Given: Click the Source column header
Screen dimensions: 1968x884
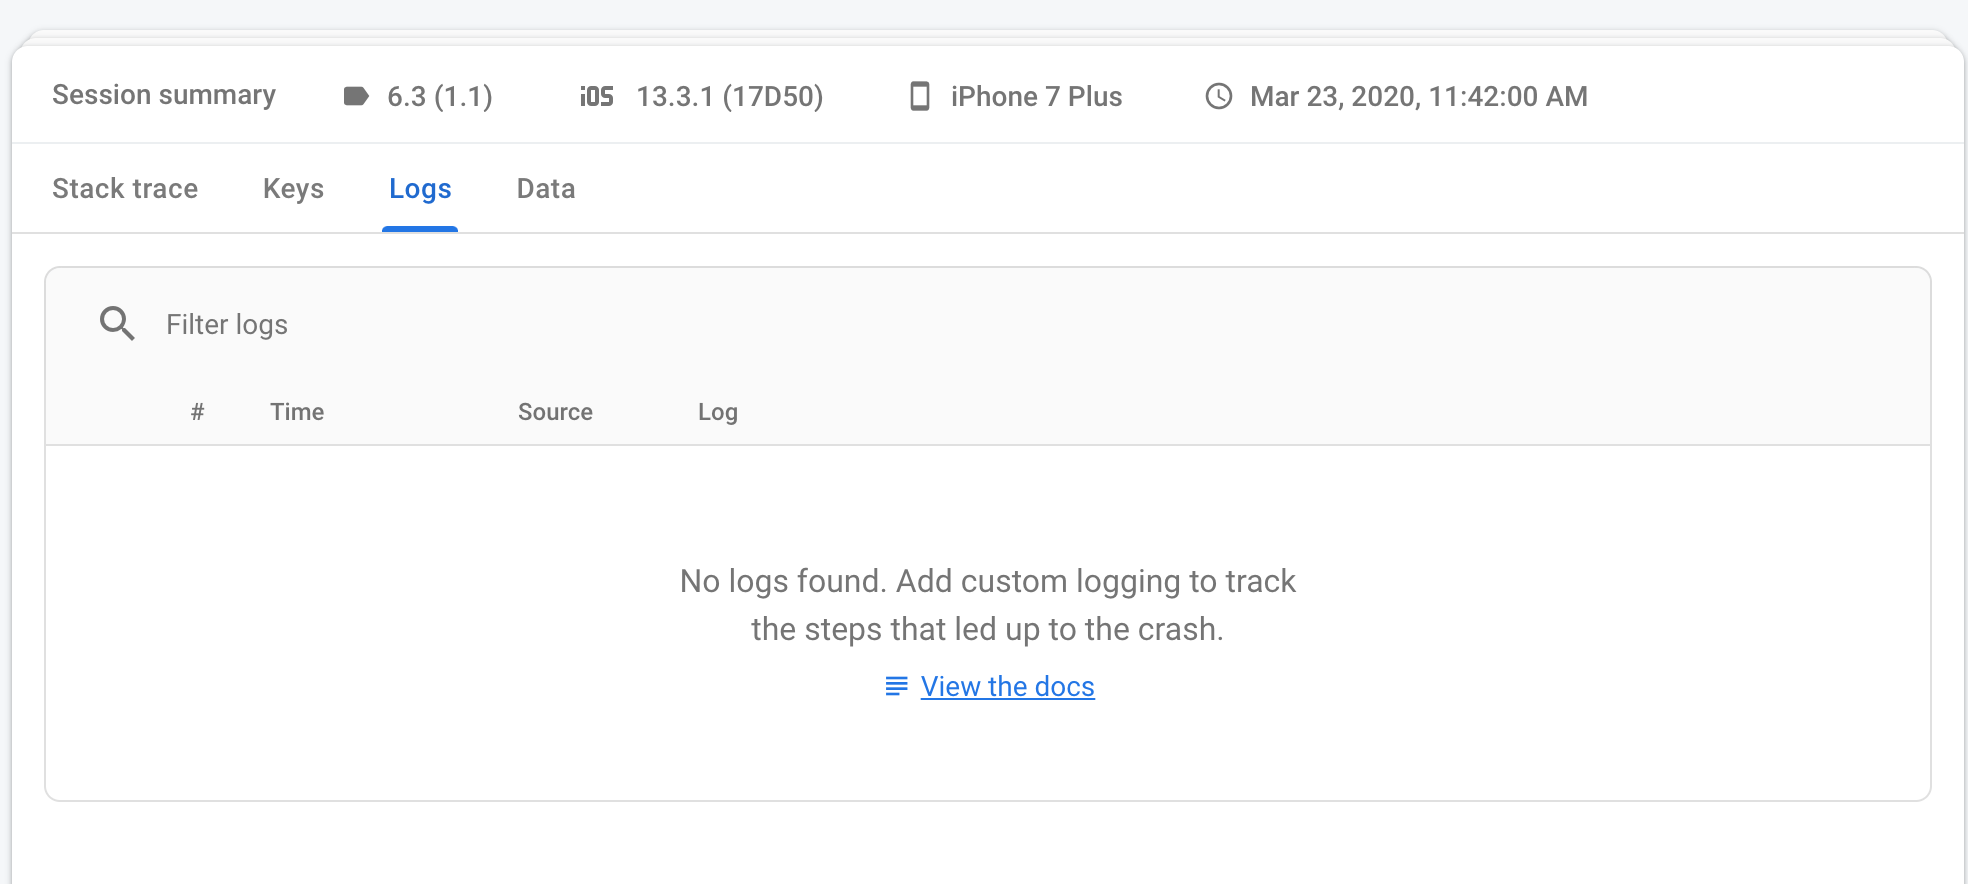Looking at the screenshot, I should (x=555, y=412).
